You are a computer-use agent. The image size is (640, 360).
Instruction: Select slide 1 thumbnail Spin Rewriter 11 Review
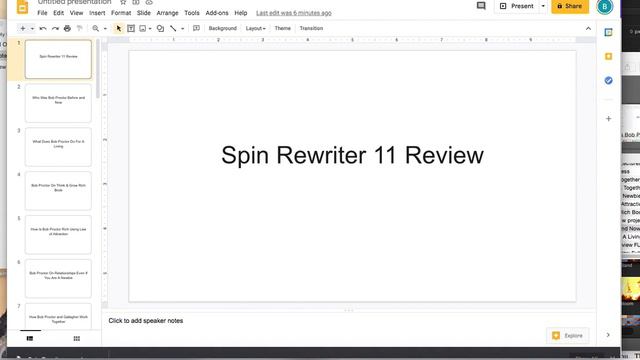click(58, 59)
